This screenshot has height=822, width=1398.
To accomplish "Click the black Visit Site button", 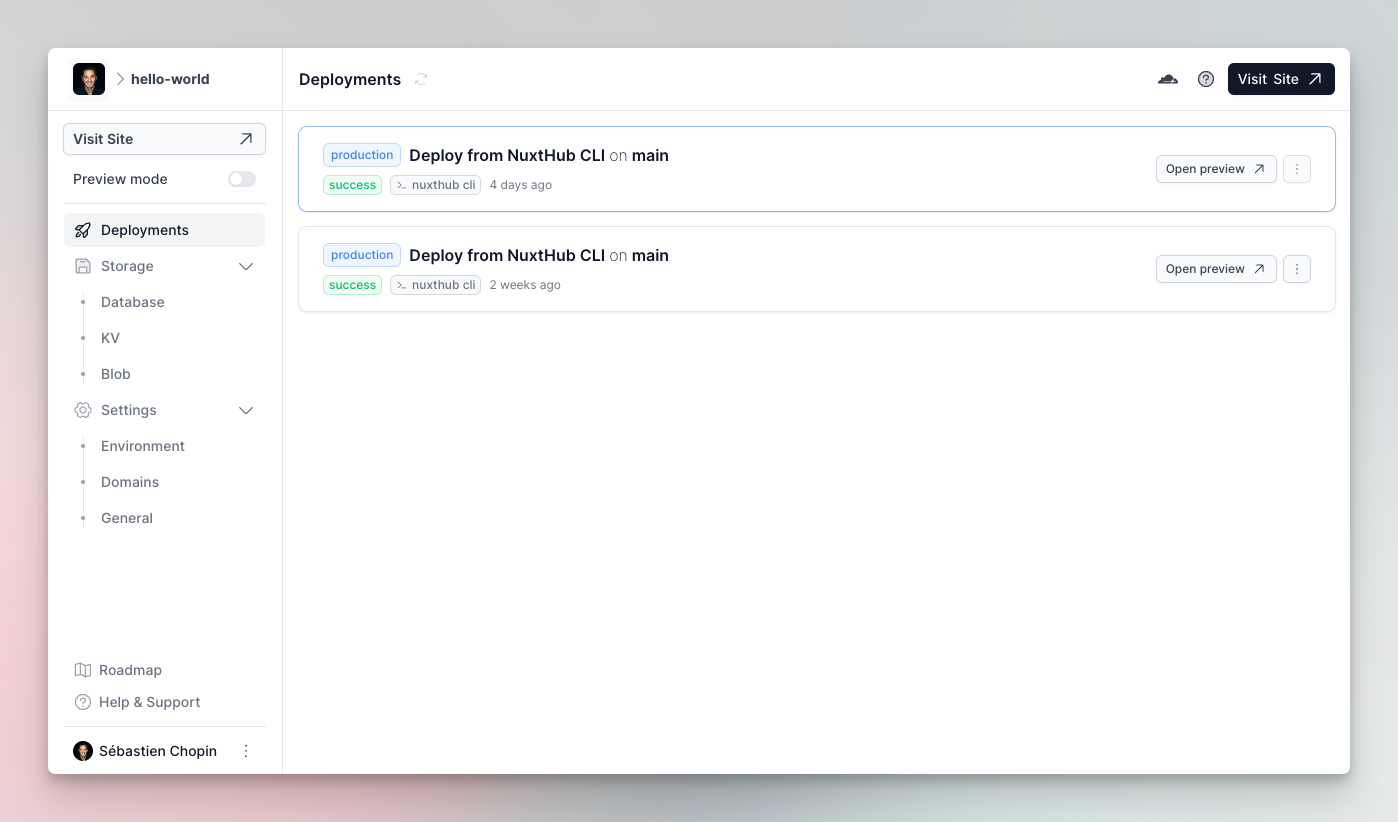I will coord(1281,79).
